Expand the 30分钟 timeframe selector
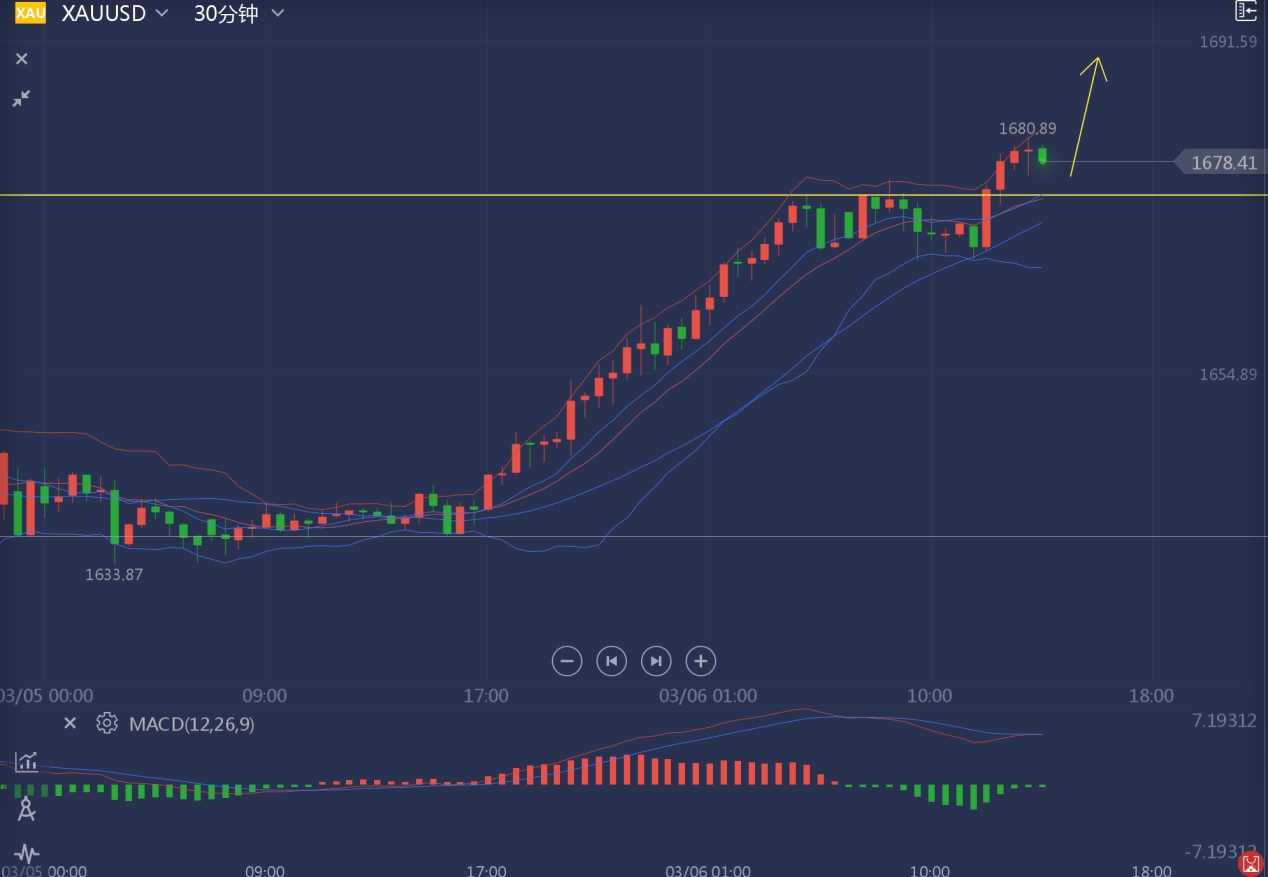Image resolution: width=1268 pixels, height=877 pixels. coord(239,13)
